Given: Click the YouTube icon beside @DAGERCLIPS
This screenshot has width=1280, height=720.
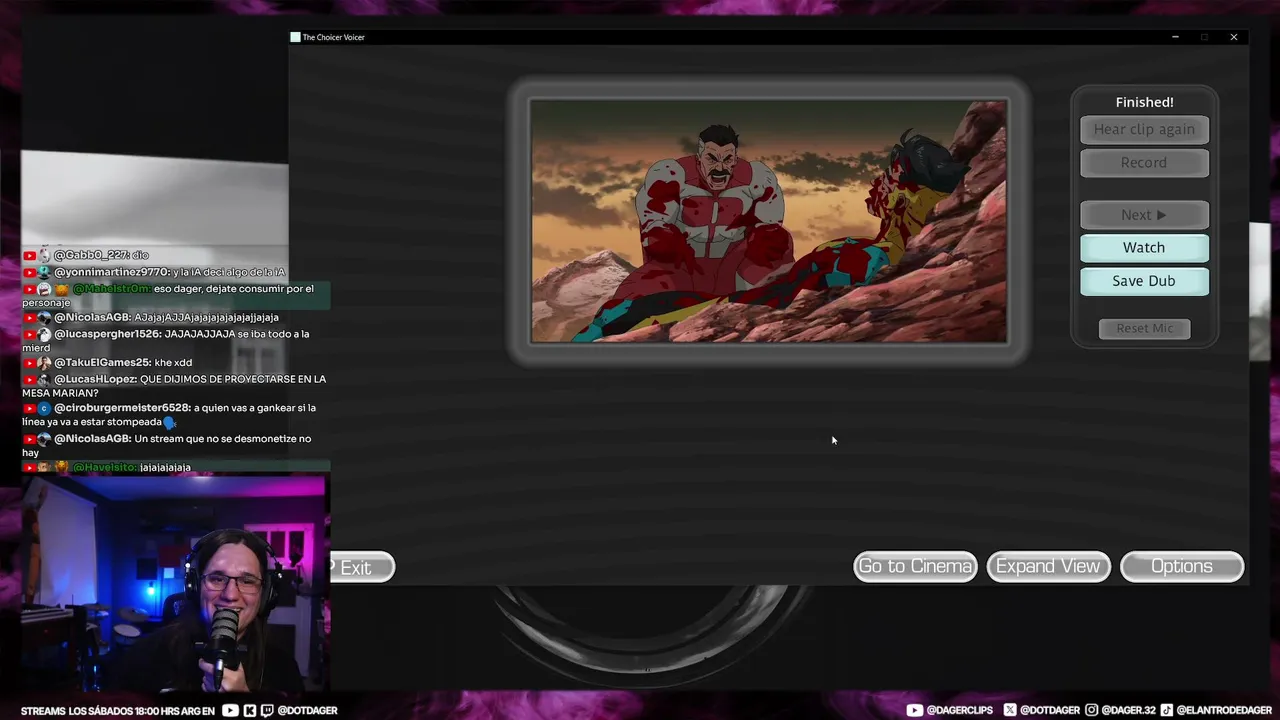Looking at the screenshot, I should point(915,711).
